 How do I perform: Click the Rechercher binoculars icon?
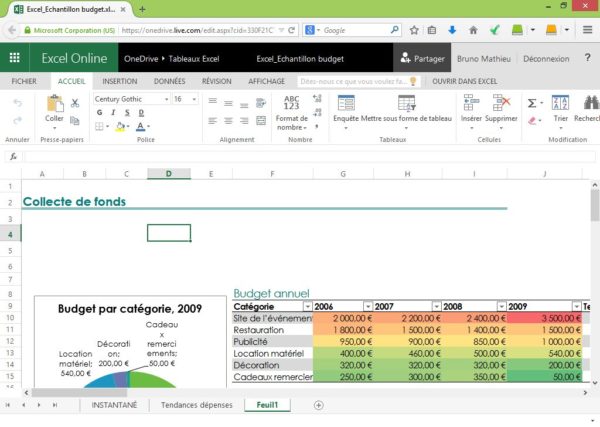pyautogui.click(x=591, y=103)
